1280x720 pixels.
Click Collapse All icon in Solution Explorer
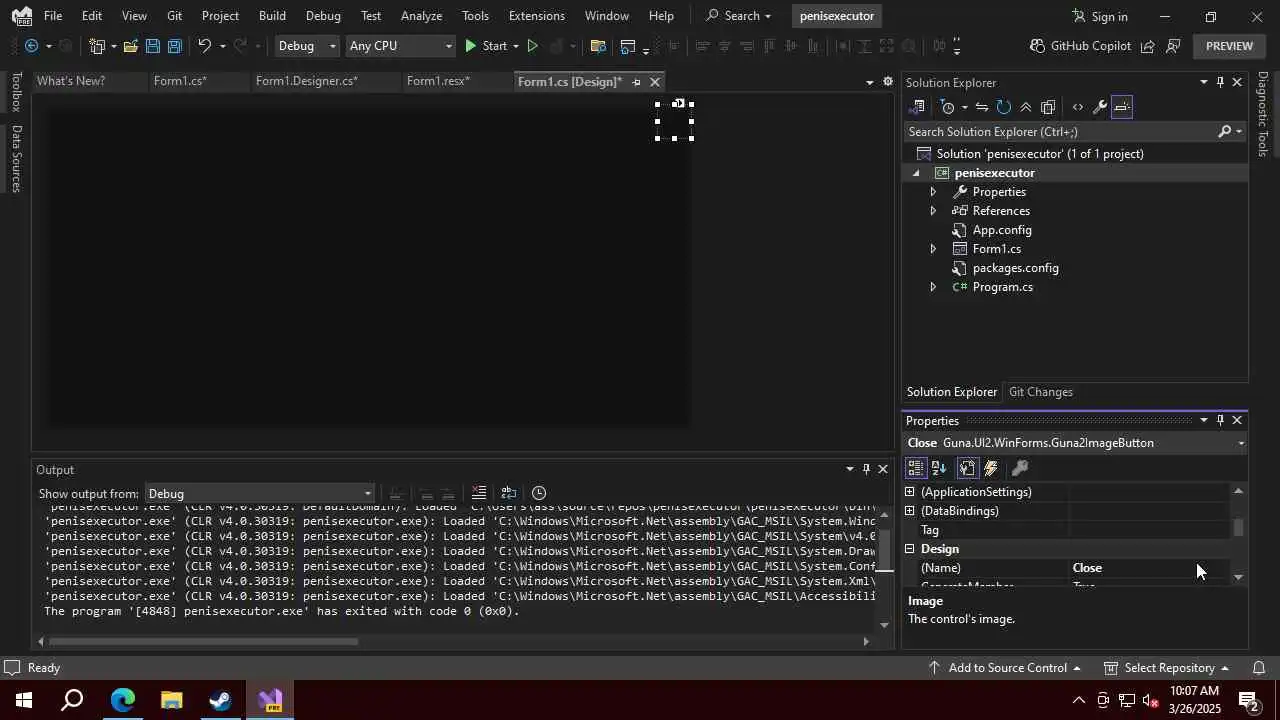(x=1026, y=107)
